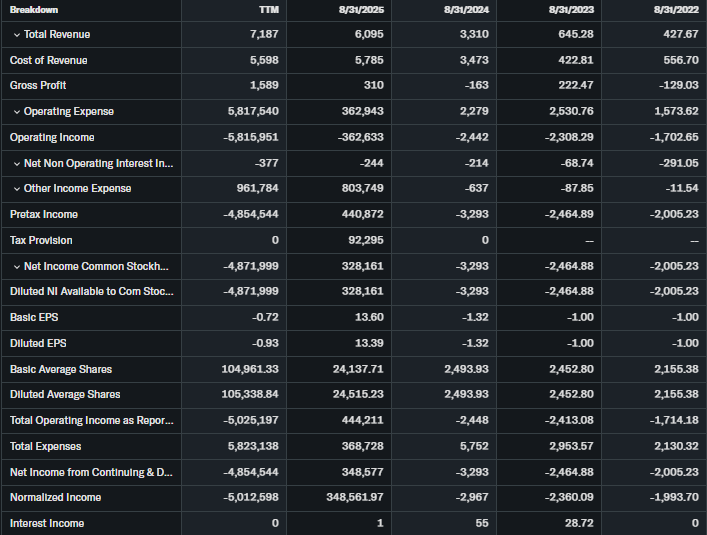Select the Pretax Income row label
Viewport: 707px width, 535px height.
coord(44,215)
